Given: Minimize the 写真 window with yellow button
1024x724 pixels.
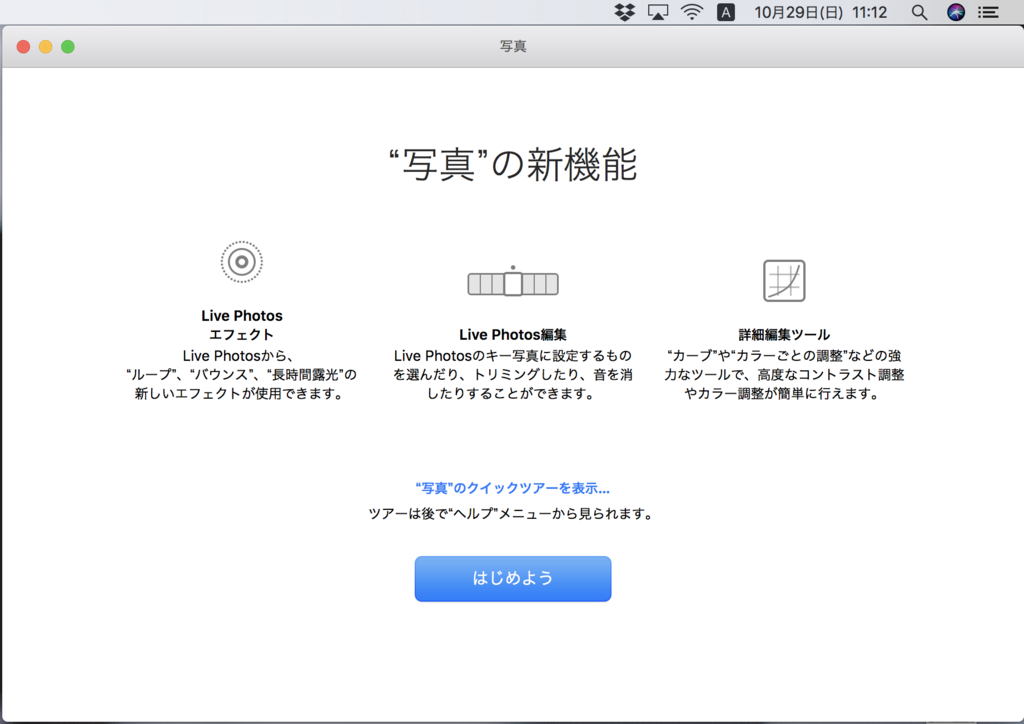Looking at the screenshot, I should click(46, 47).
